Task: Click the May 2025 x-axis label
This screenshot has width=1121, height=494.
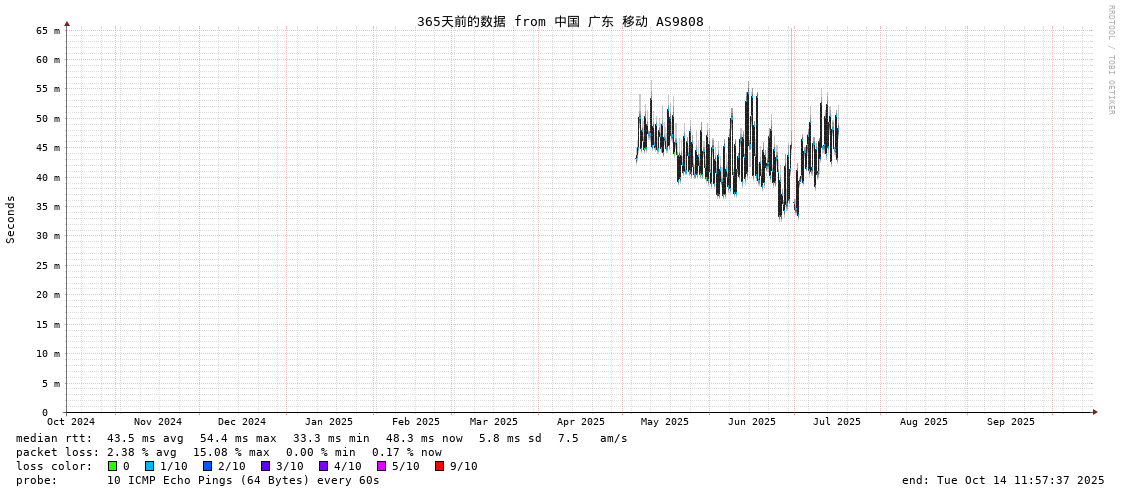Action: click(x=665, y=422)
